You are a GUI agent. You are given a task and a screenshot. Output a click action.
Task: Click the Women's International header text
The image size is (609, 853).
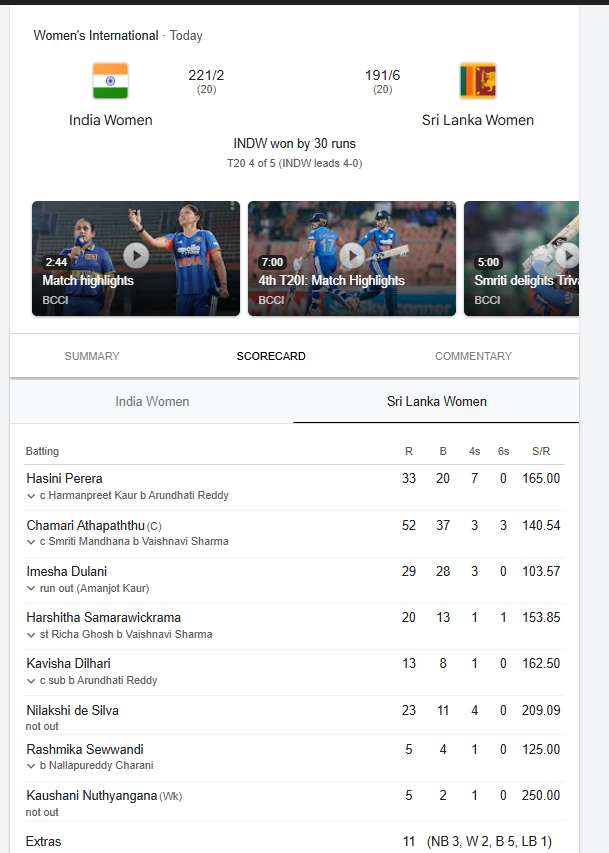pos(96,35)
